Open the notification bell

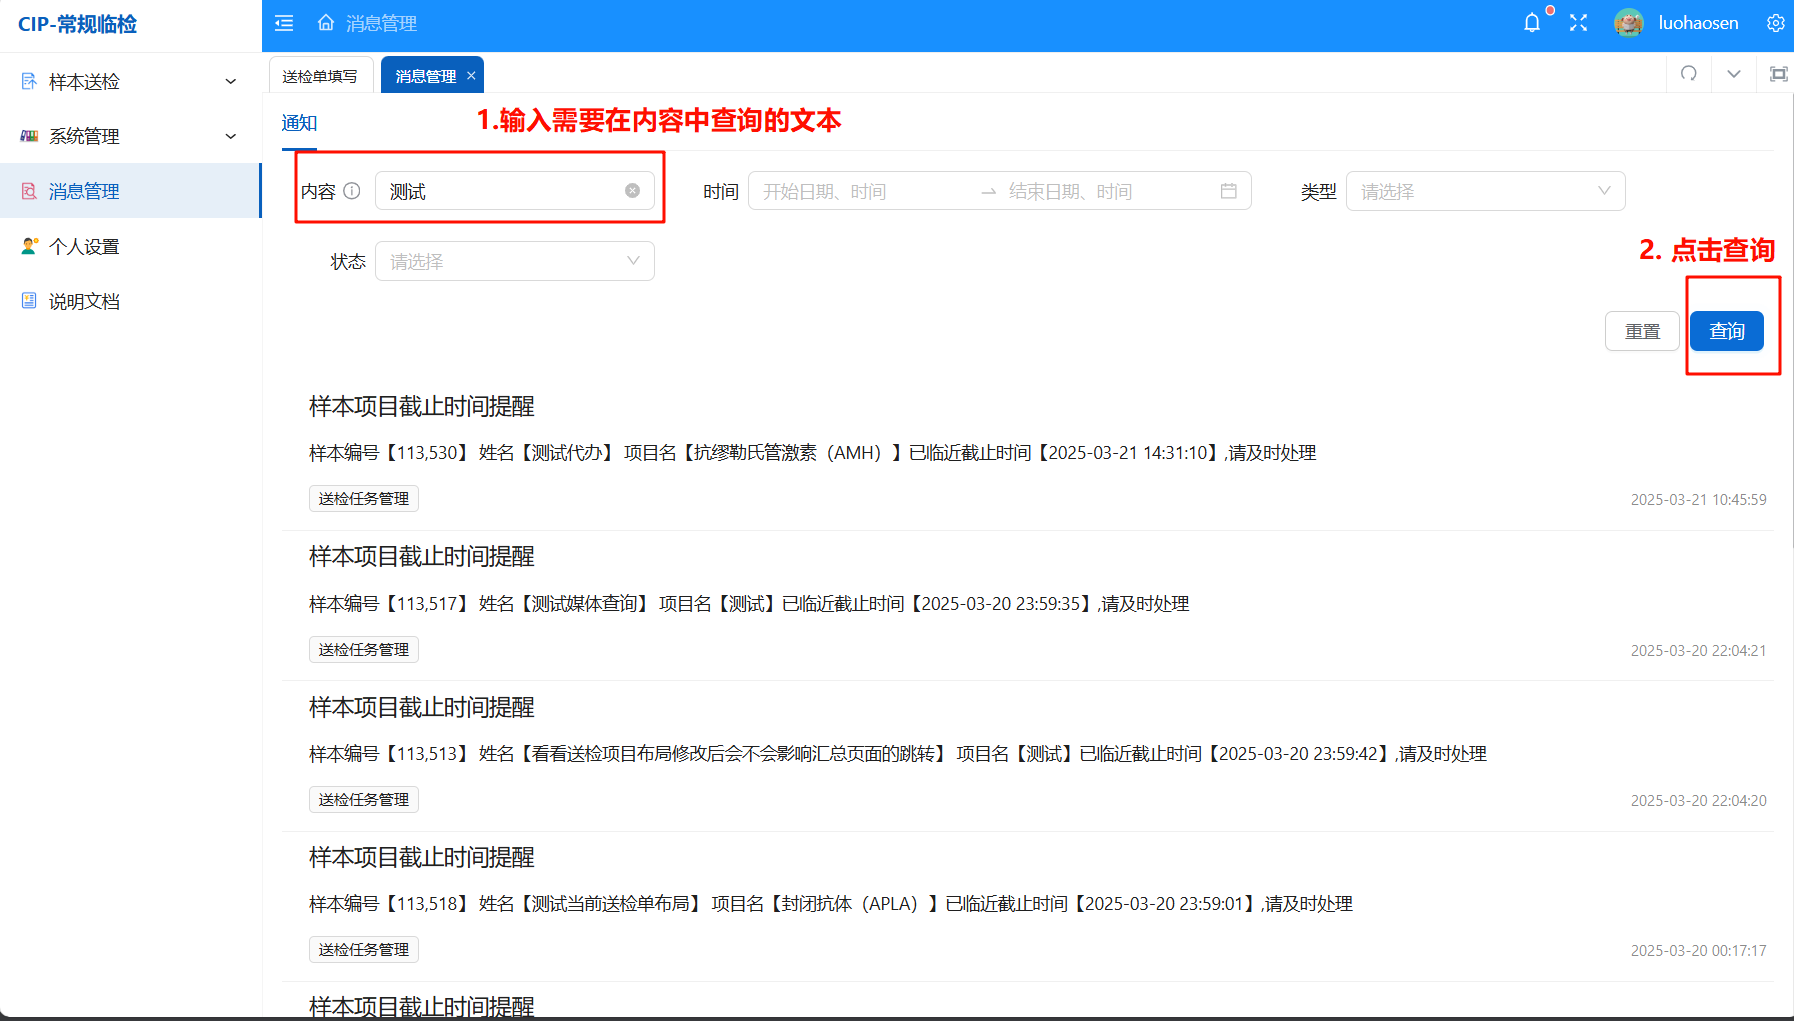1532,23
